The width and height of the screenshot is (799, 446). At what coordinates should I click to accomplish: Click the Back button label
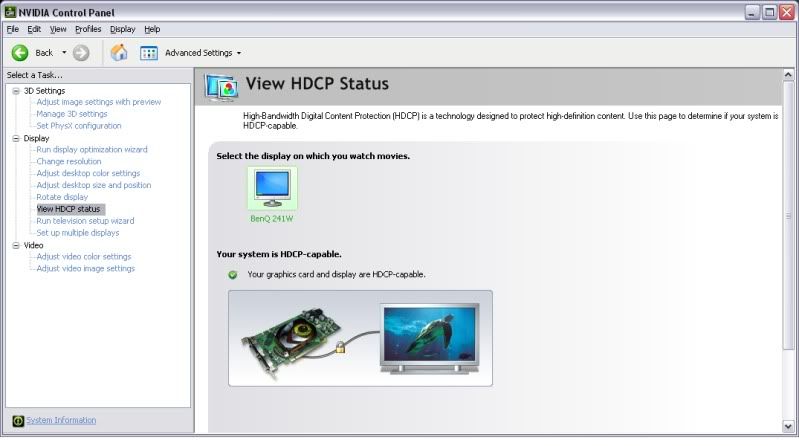point(44,53)
